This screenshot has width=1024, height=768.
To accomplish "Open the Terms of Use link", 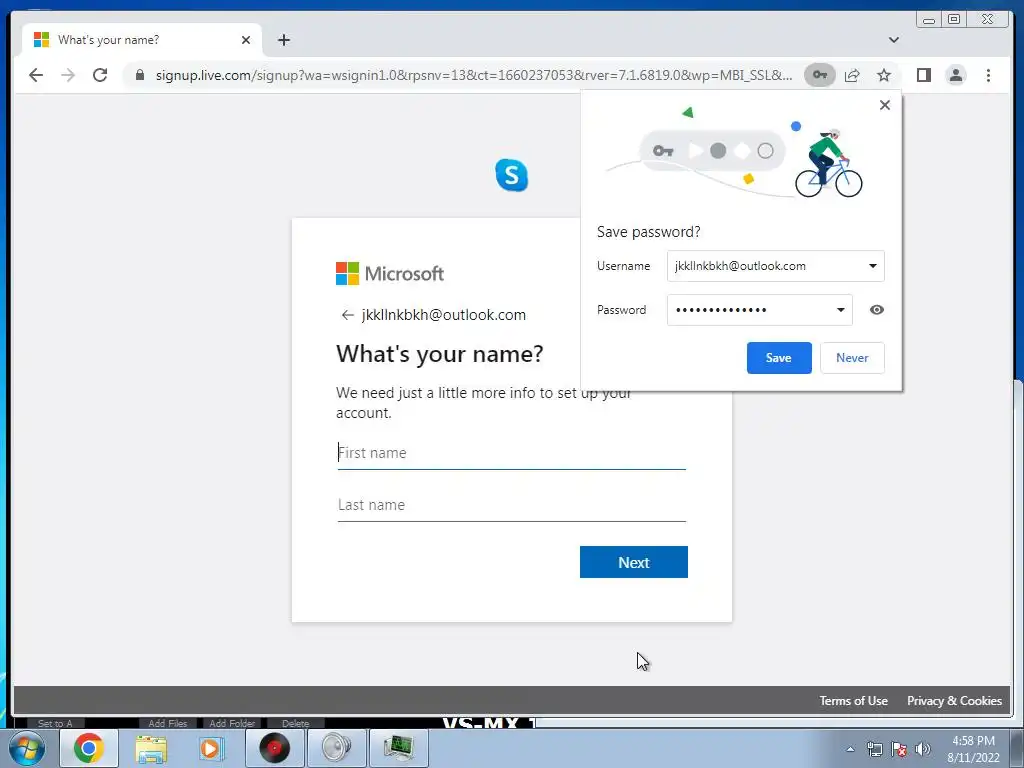I will (x=854, y=701).
